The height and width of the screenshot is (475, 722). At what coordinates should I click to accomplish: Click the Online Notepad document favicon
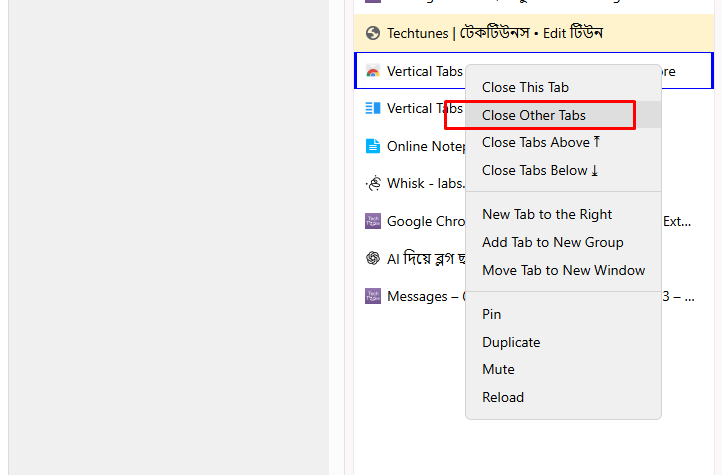pyautogui.click(x=373, y=146)
